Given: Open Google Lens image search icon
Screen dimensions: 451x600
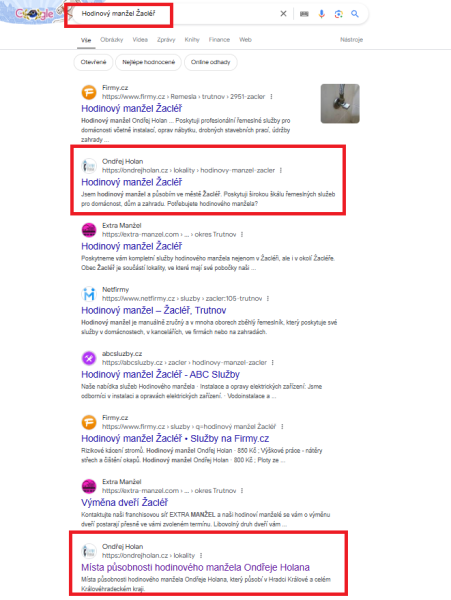Looking at the screenshot, I should pyautogui.click(x=339, y=14).
